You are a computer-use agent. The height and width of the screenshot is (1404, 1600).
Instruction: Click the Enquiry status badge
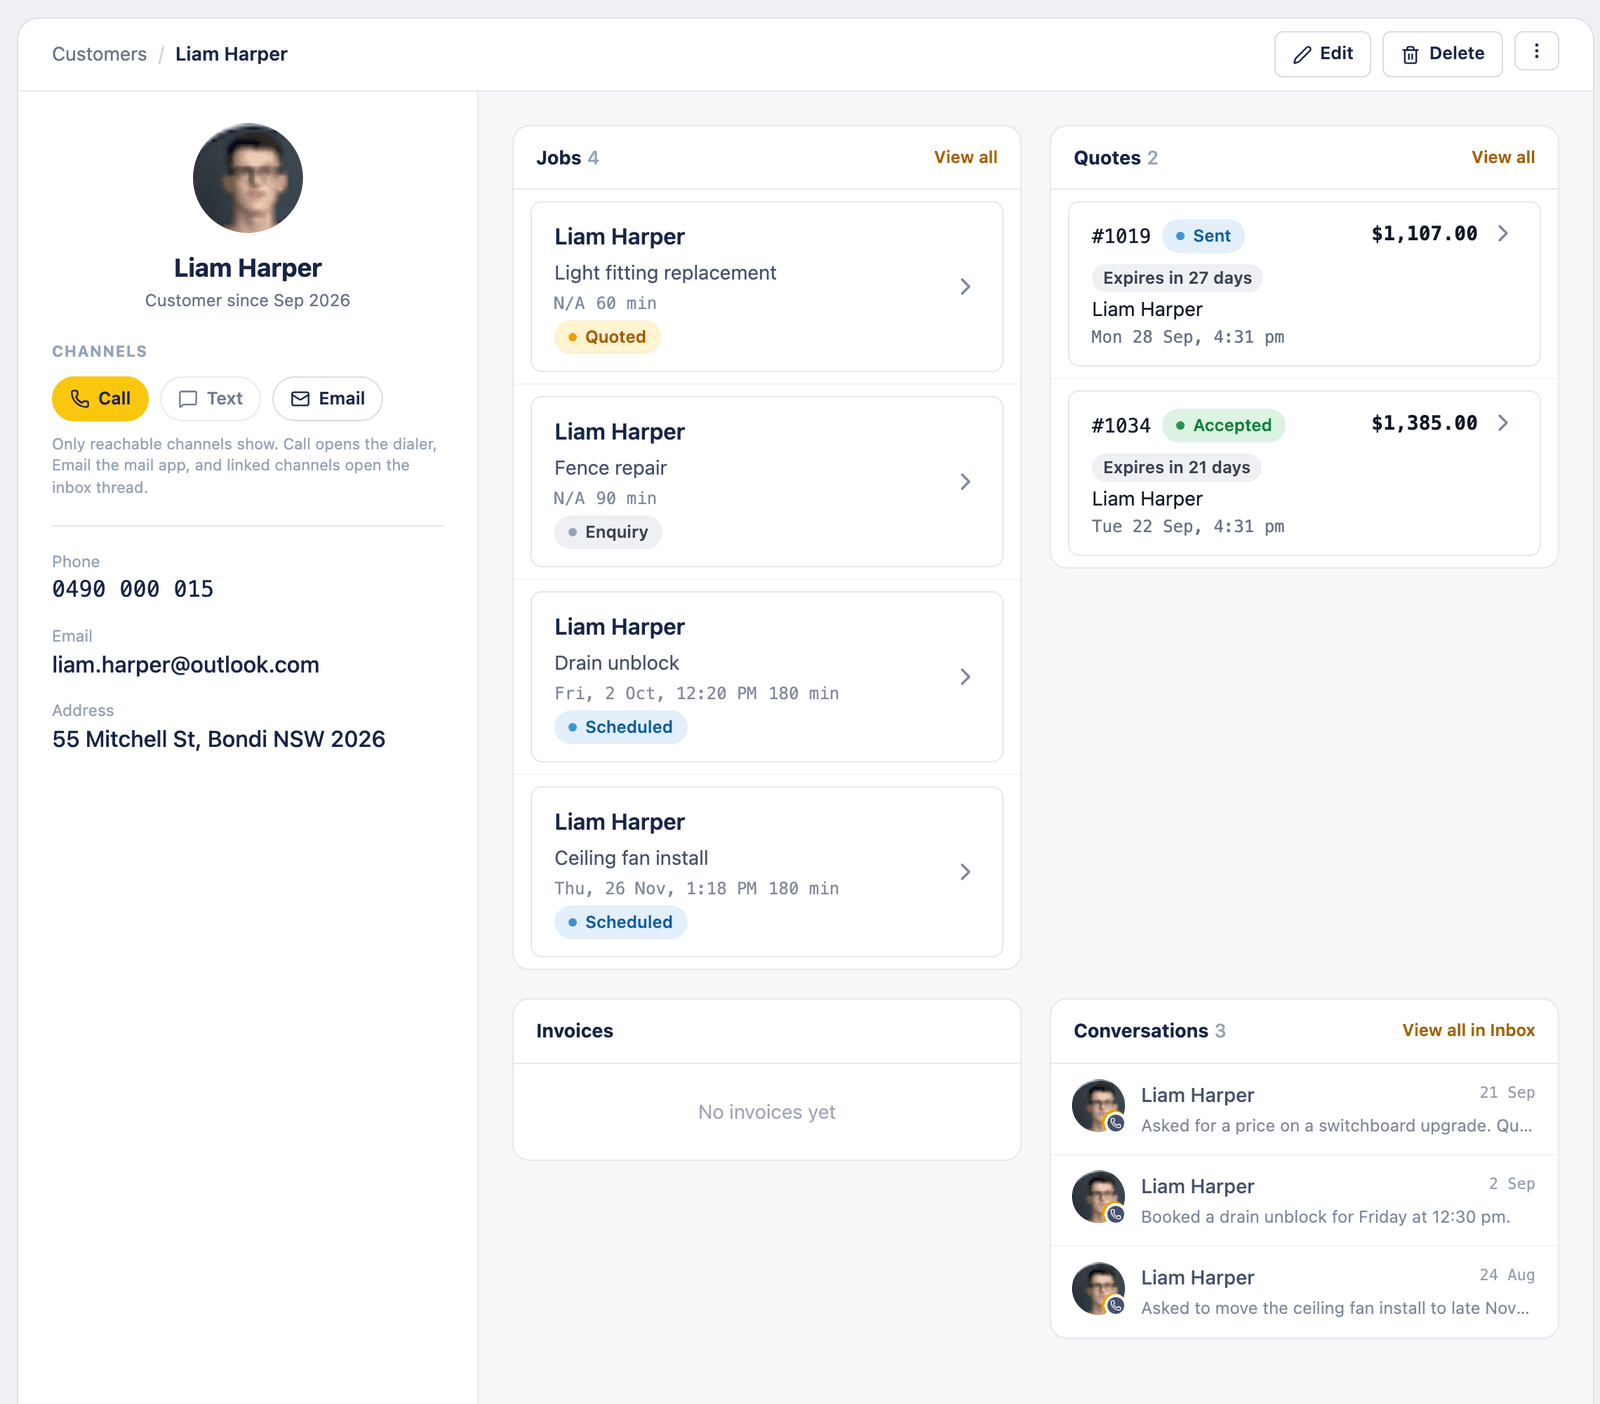coord(608,532)
